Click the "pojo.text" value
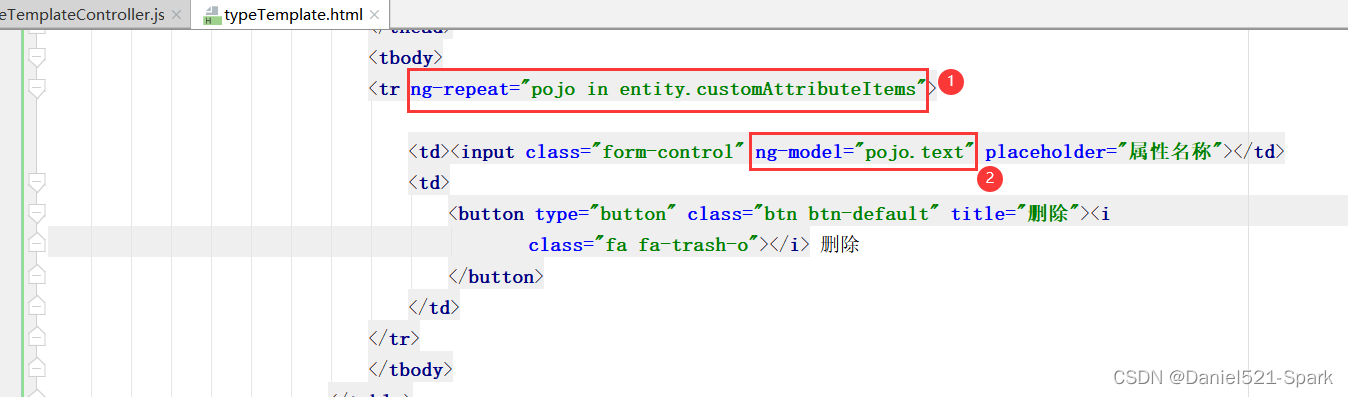This screenshot has height=397, width=1348. pos(915,152)
